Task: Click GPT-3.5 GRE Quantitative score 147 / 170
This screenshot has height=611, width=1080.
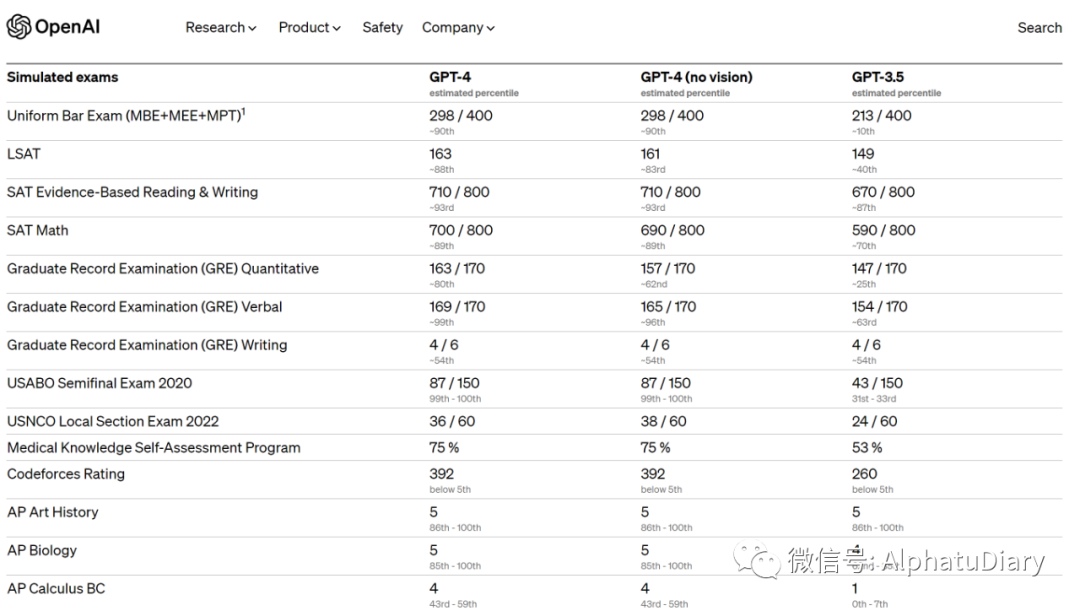Action: point(879,269)
